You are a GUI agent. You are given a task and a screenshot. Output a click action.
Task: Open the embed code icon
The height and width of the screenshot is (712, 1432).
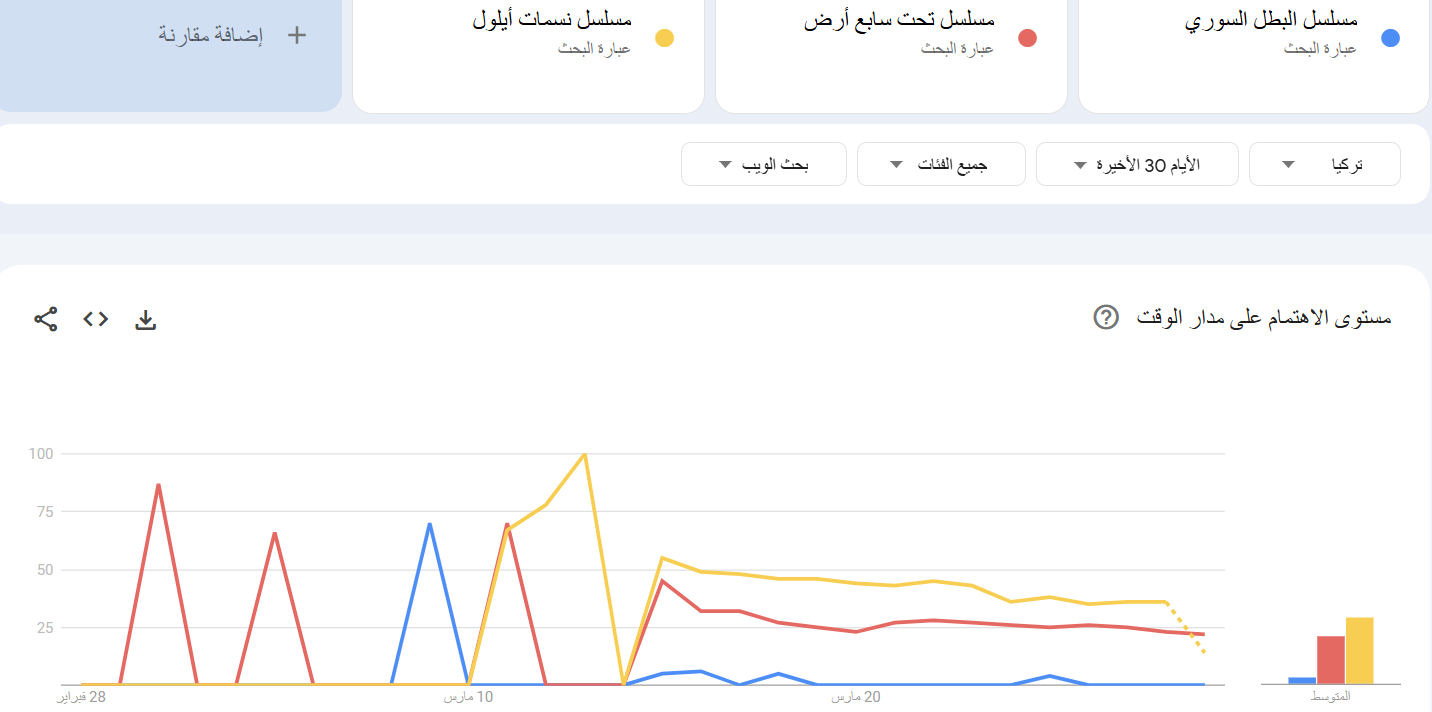tap(96, 320)
